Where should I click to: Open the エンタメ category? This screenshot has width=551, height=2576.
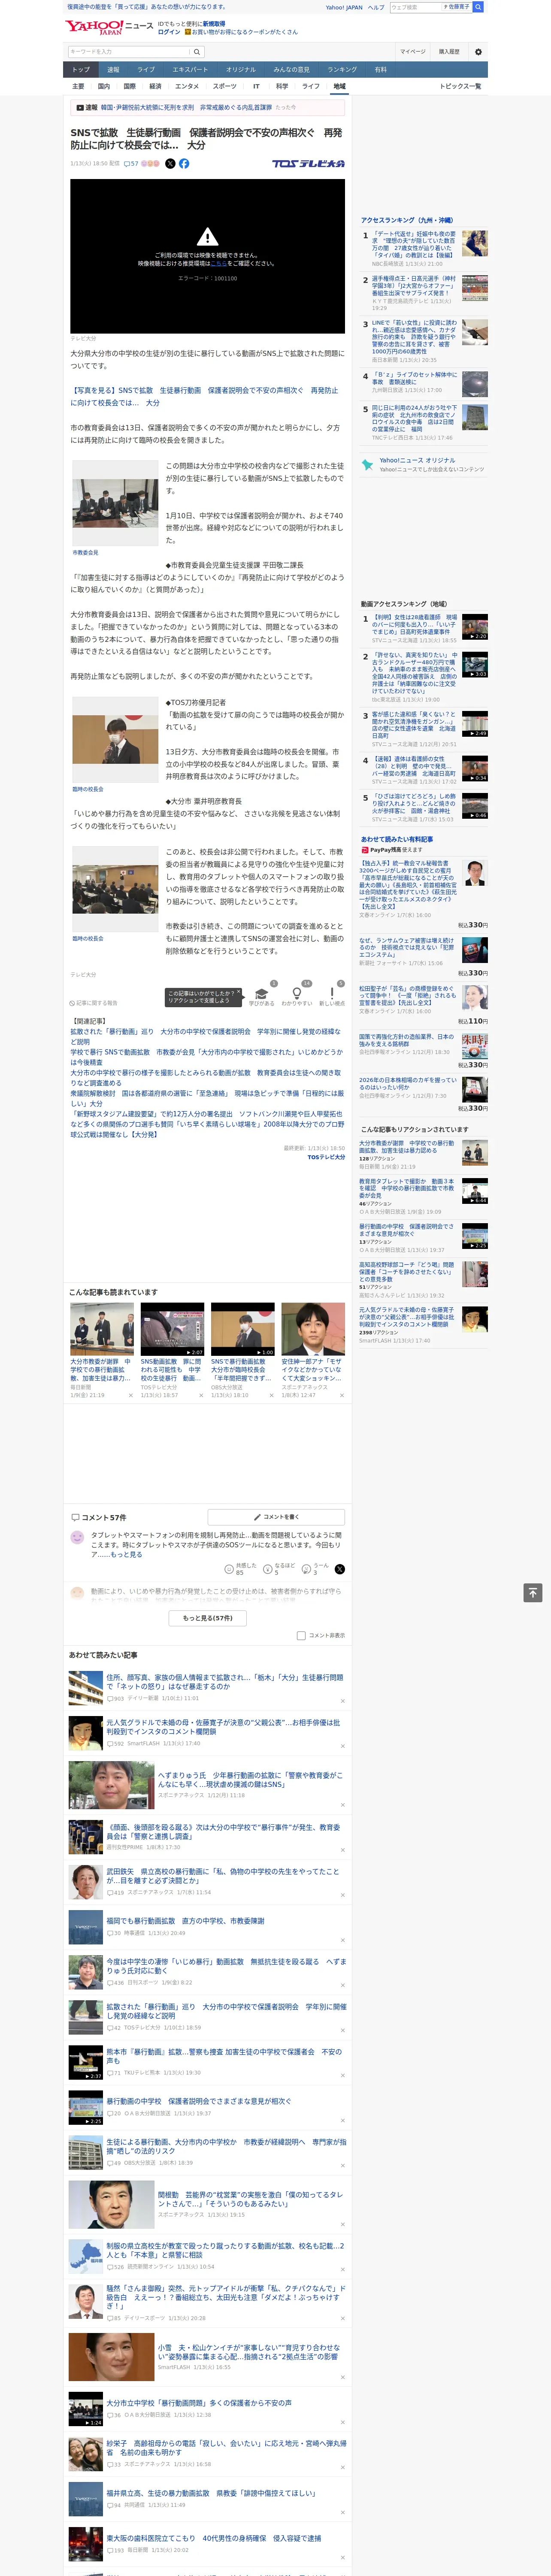pyautogui.click(x=187, y=86)
